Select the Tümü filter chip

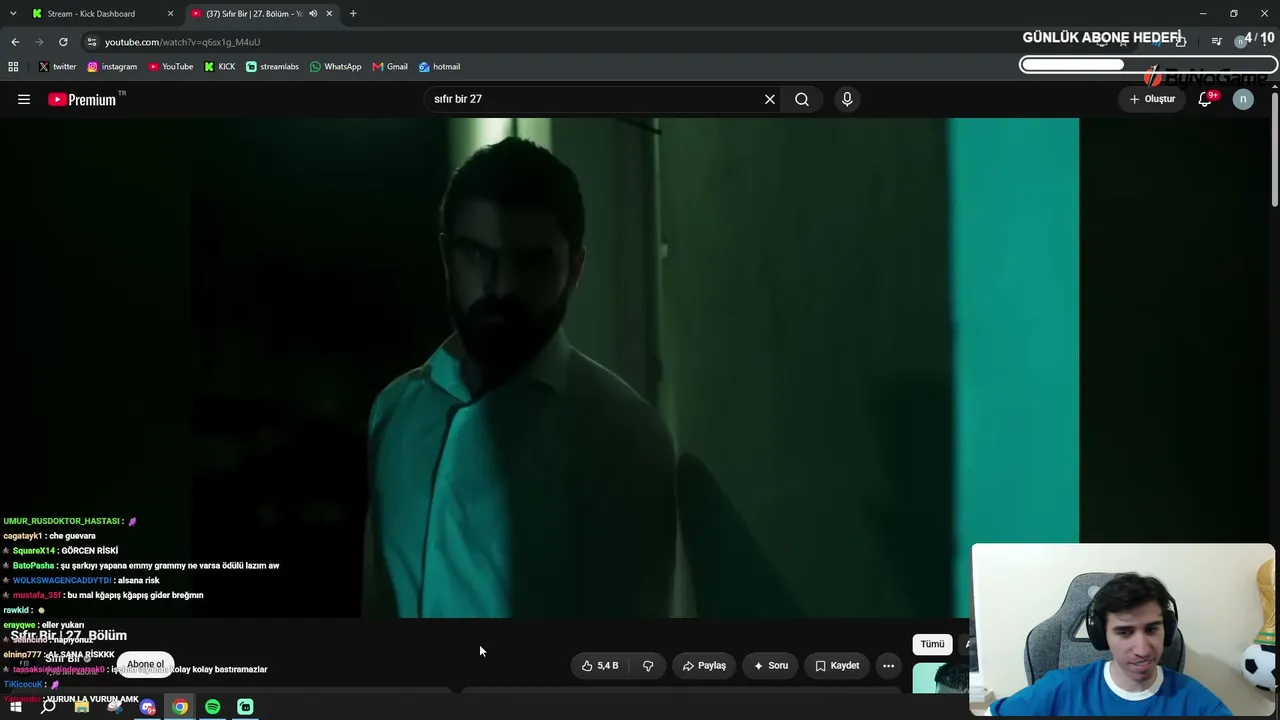tap(932, 644)
